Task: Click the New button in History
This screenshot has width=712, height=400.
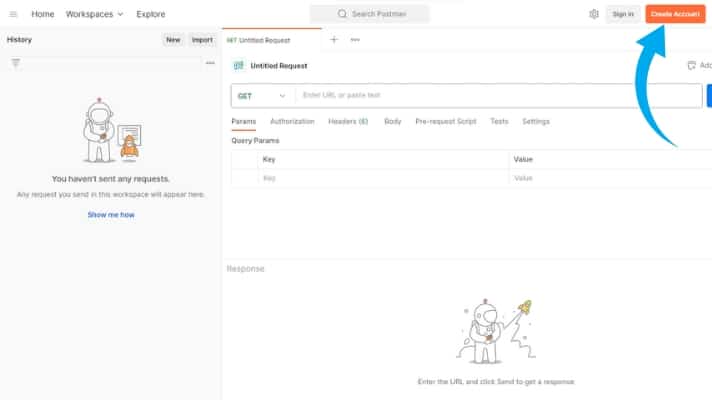Action: click(x=173, y=40)
